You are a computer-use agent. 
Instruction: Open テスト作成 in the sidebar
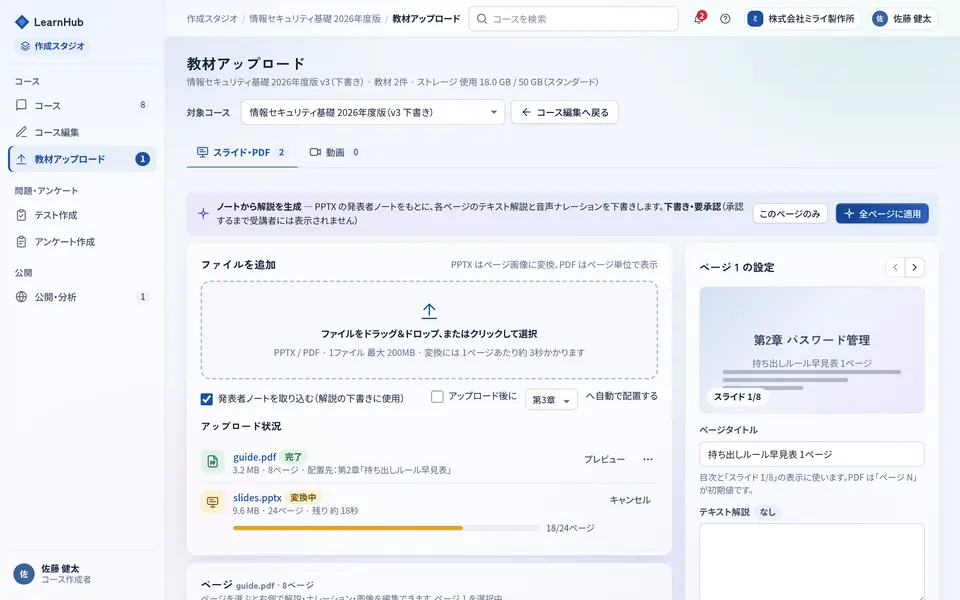pyautogui.click(x=82, y=215)
